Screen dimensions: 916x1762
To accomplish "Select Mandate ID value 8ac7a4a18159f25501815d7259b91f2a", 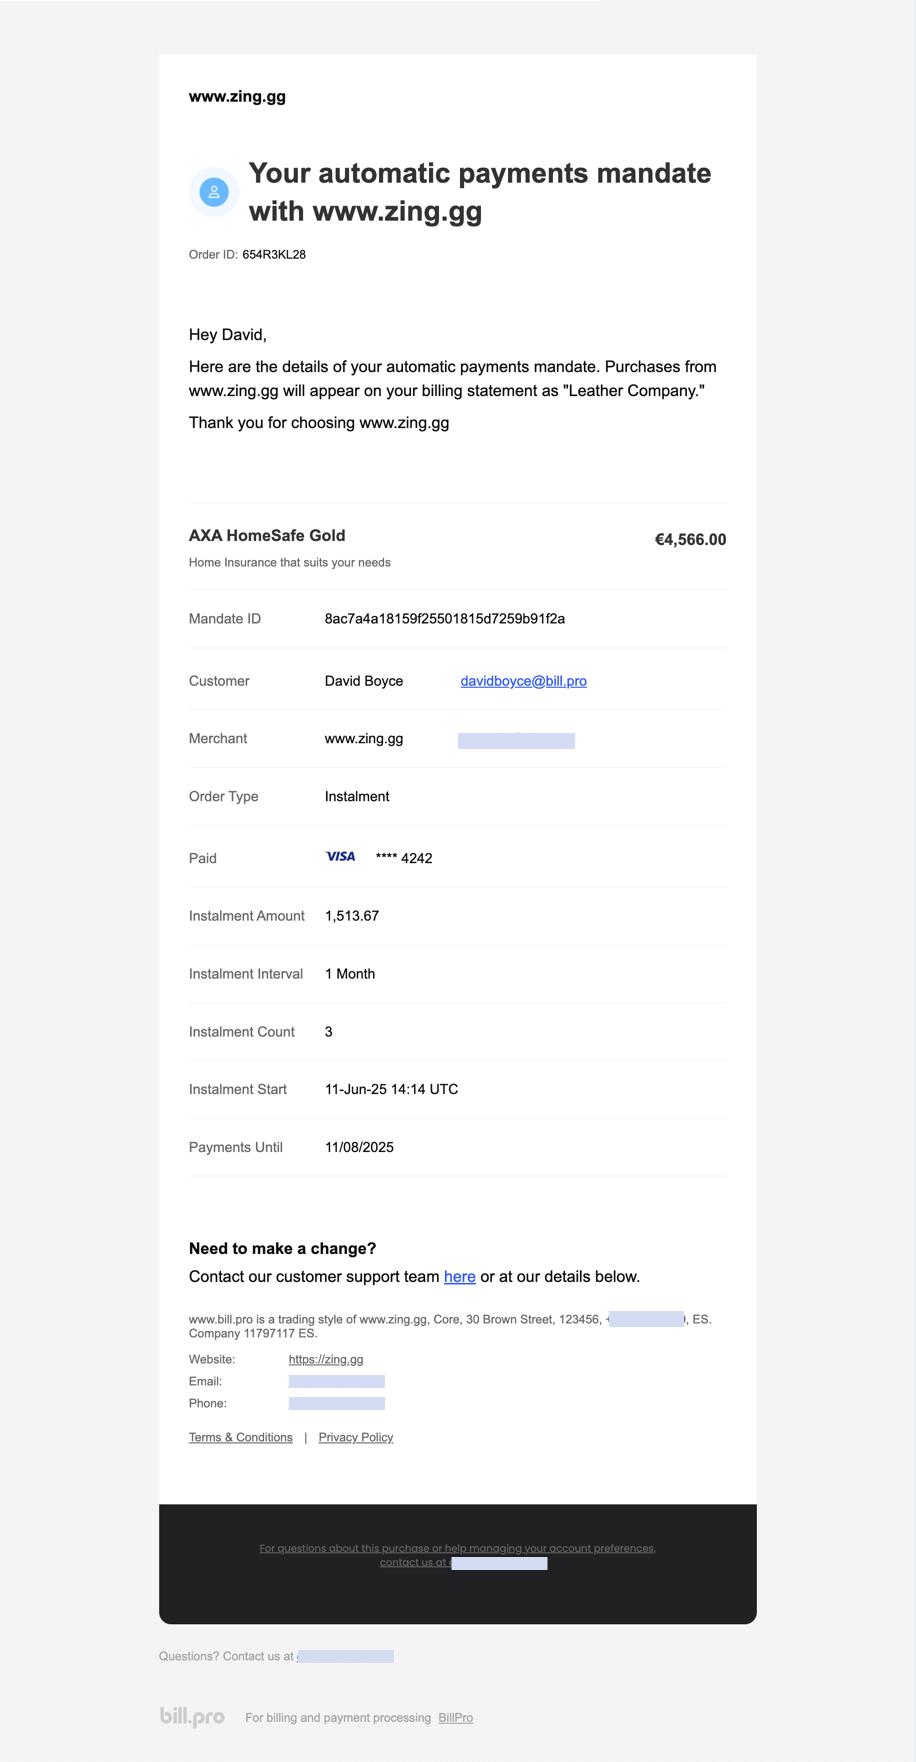I will pos(445,619).
